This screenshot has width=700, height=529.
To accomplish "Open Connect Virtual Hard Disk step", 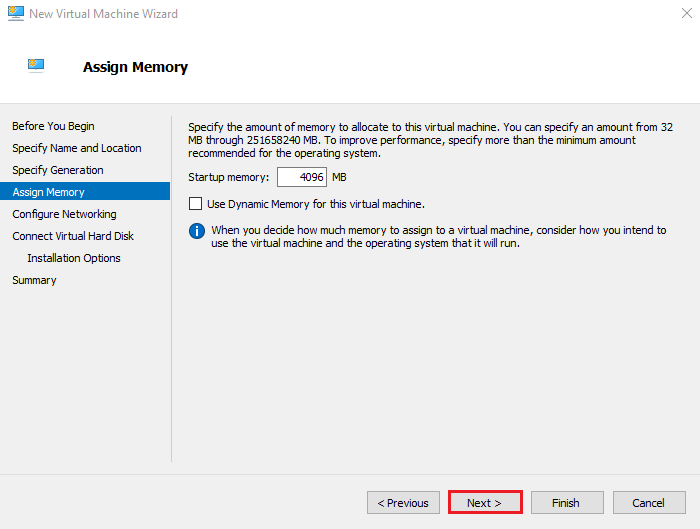I will point(73,236).
